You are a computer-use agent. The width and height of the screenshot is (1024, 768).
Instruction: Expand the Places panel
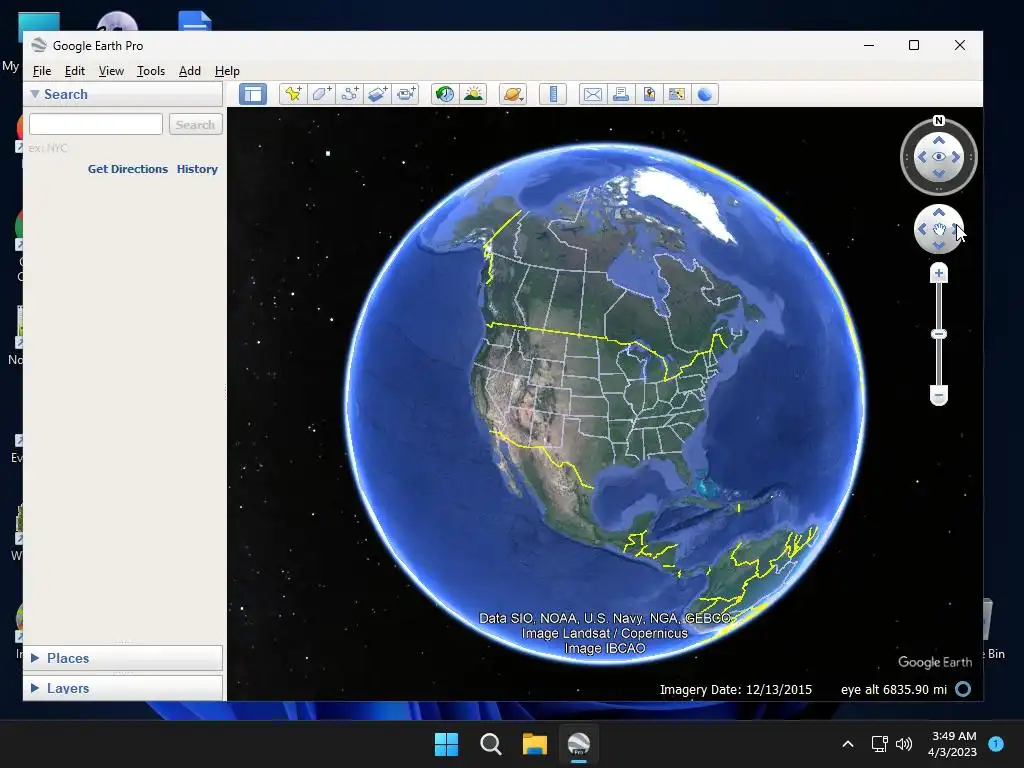[35, 658]
